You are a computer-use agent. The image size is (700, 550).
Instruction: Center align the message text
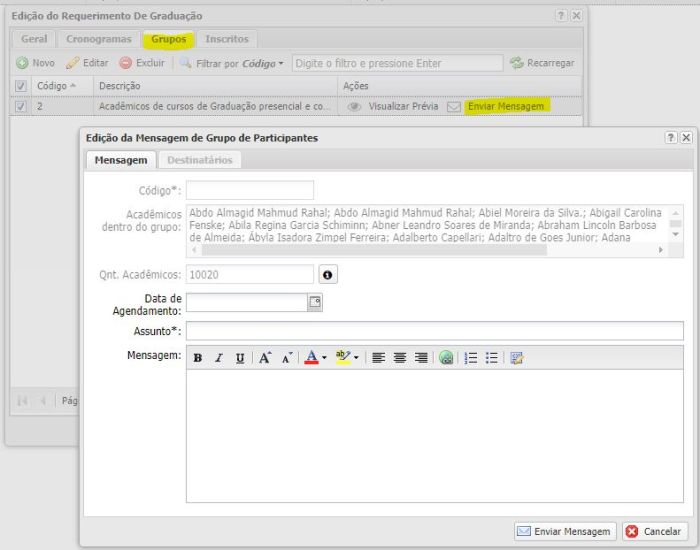pos(400,357)
